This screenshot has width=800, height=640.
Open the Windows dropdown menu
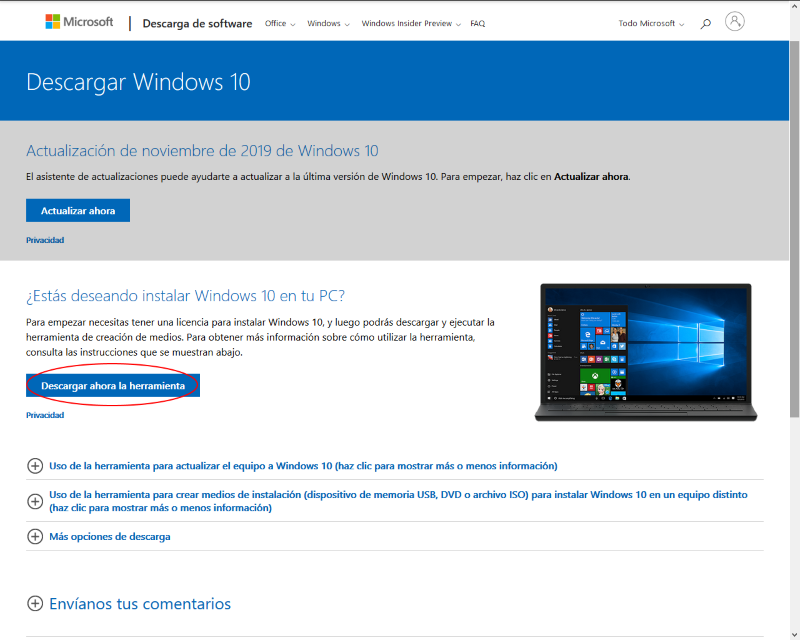(x=326, y=22)
